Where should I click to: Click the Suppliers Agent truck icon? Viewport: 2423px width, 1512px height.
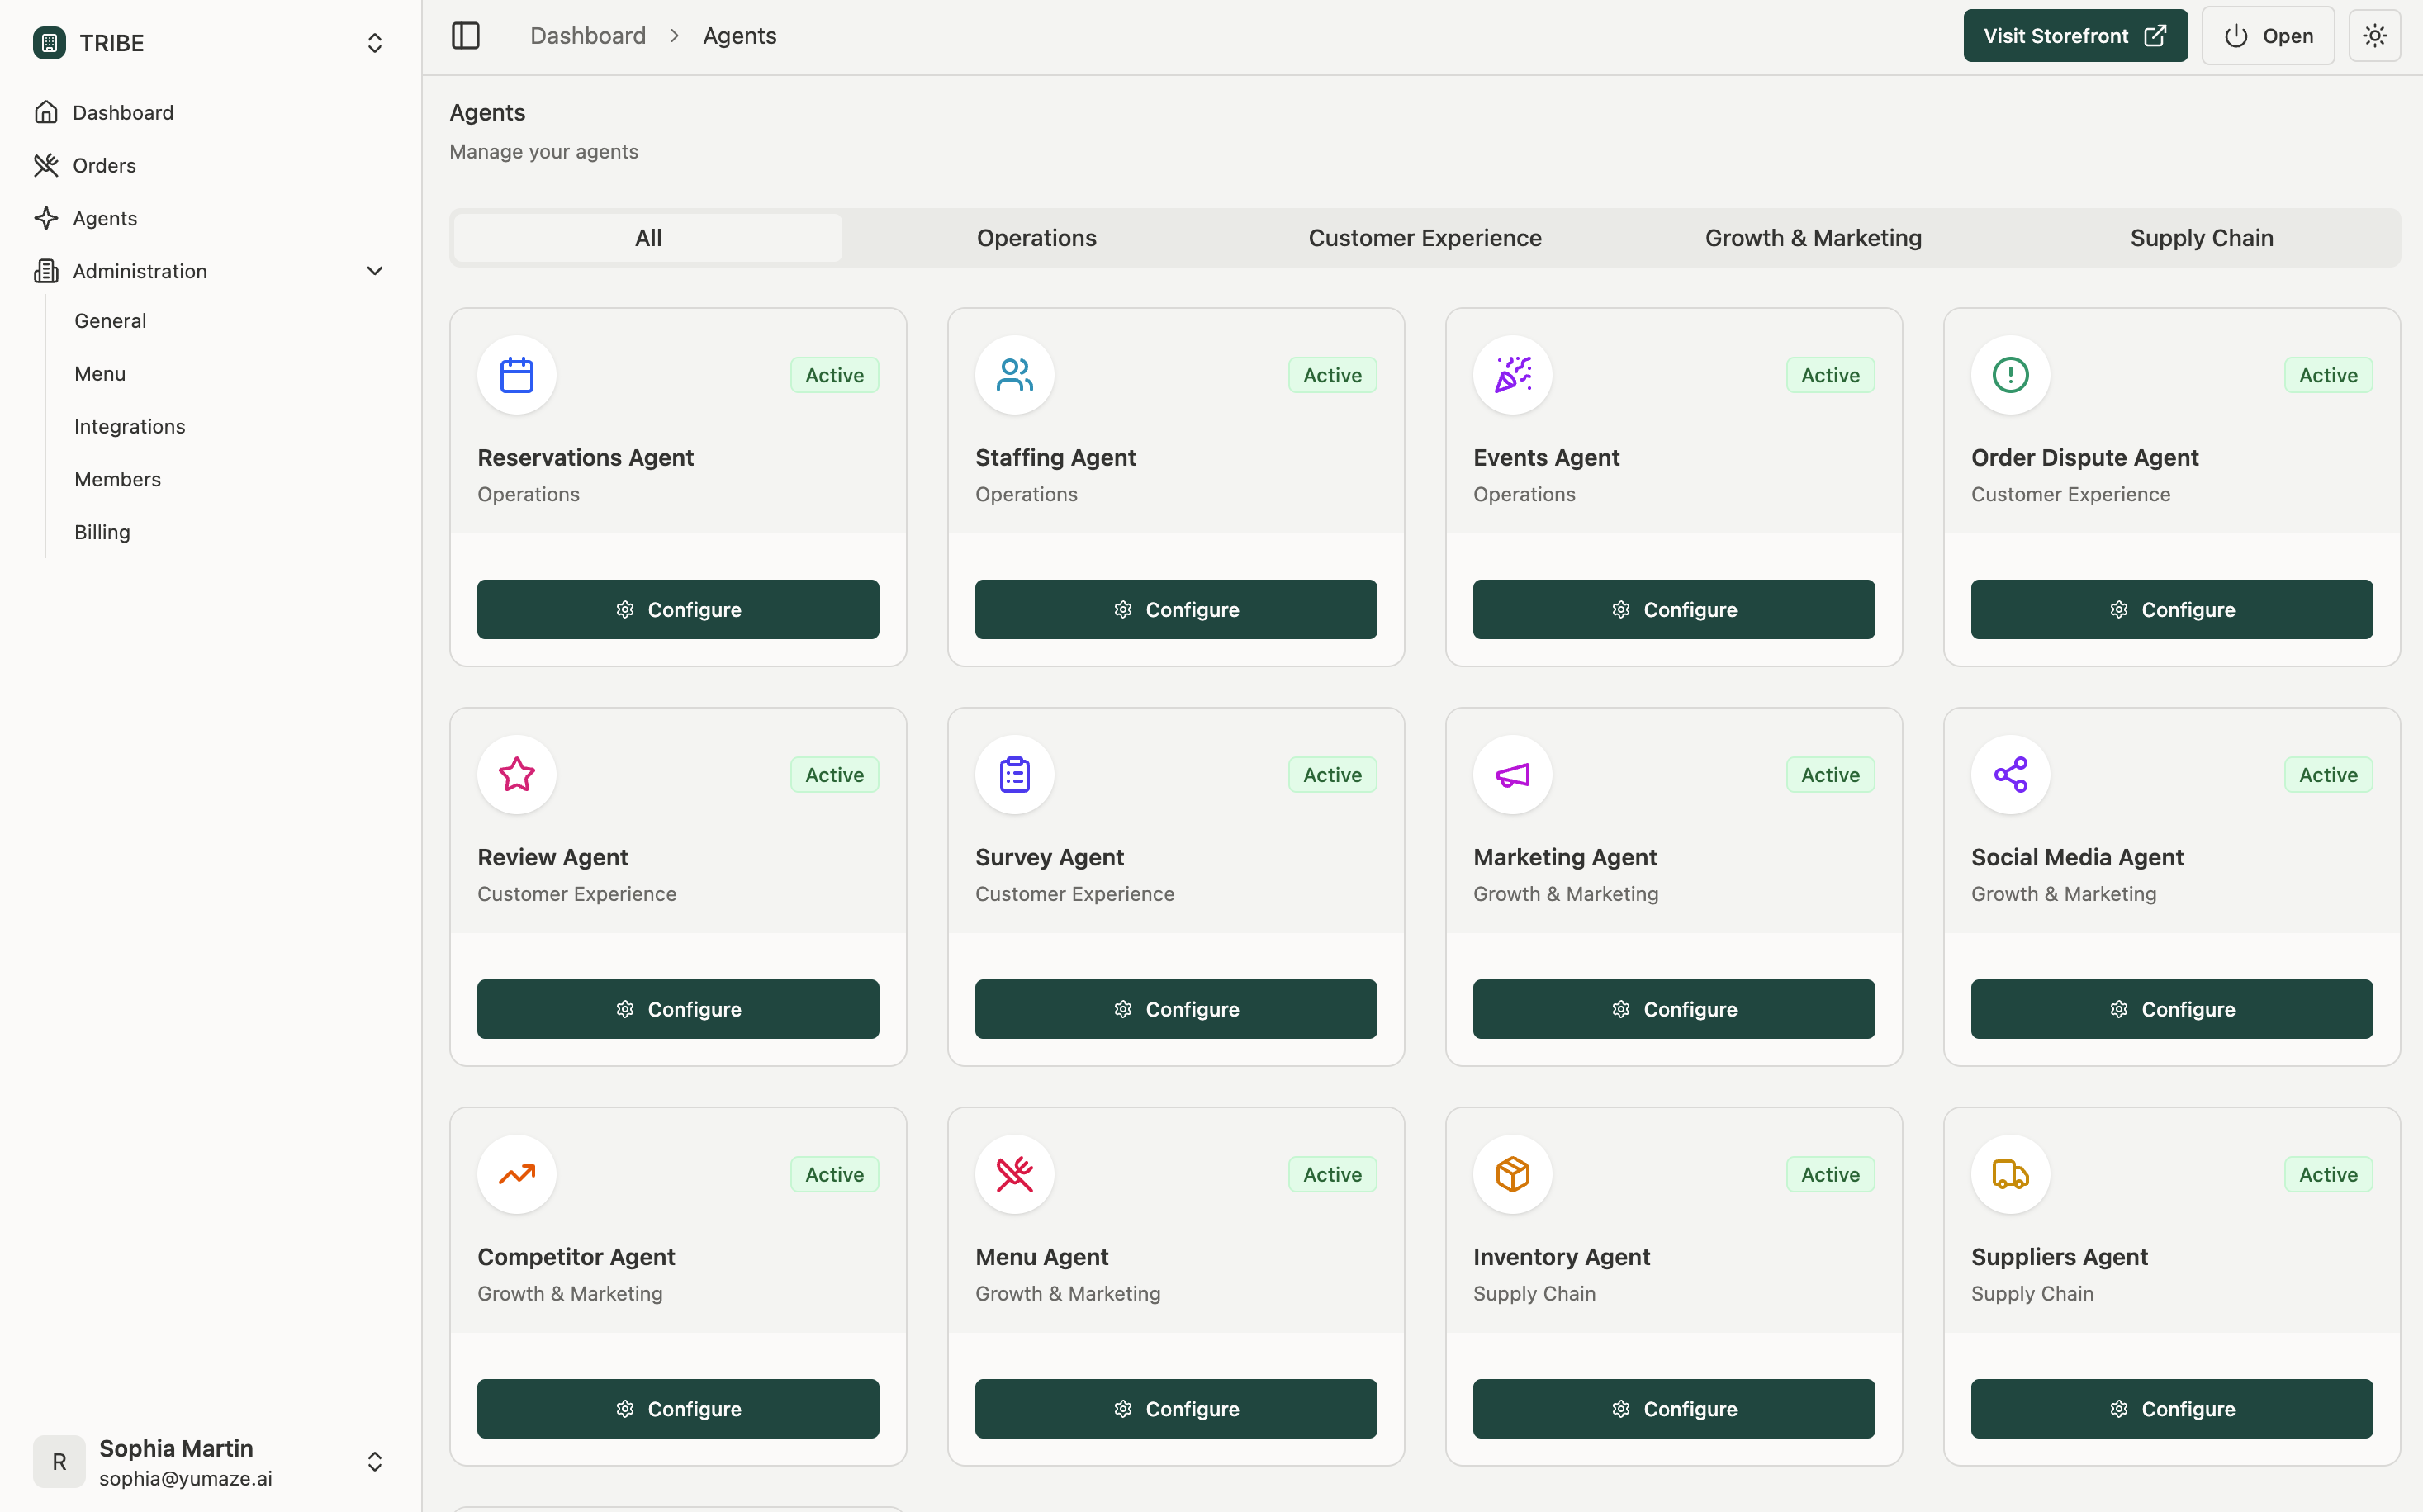pos(2009,1174)
